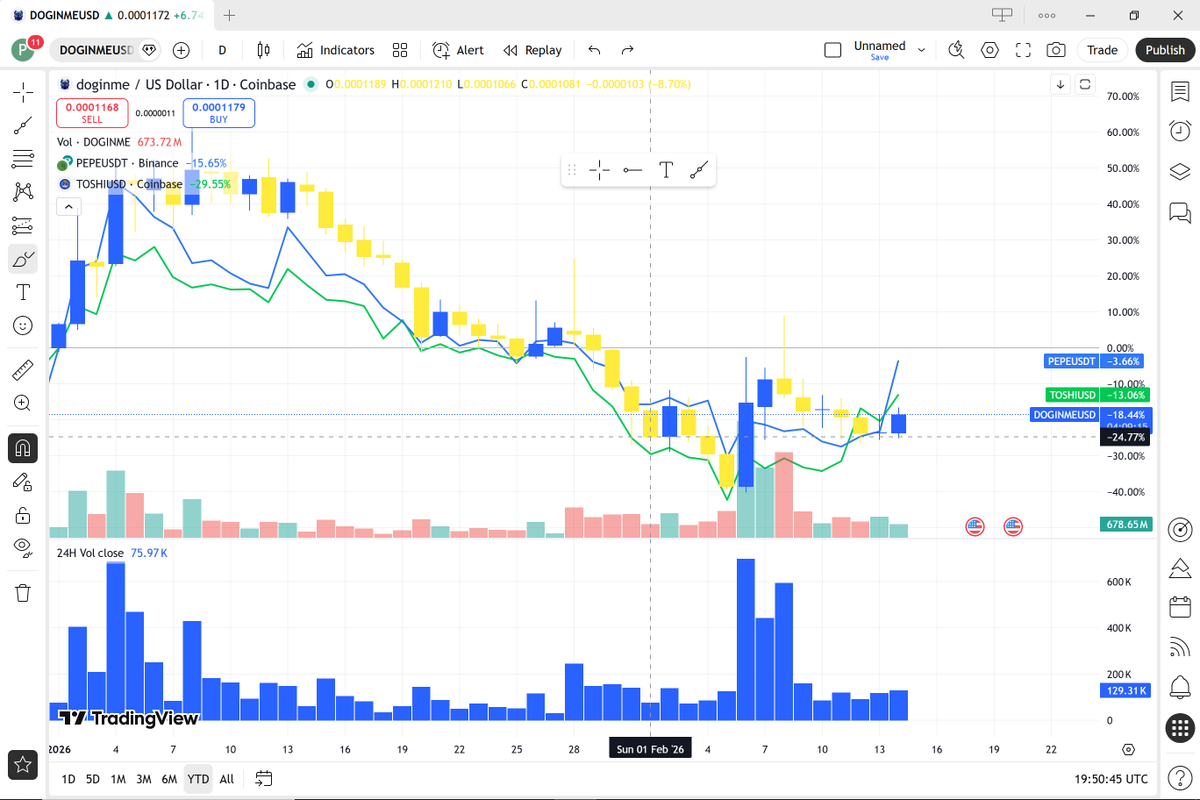Select the 1M date range tab

pos(118,779)
